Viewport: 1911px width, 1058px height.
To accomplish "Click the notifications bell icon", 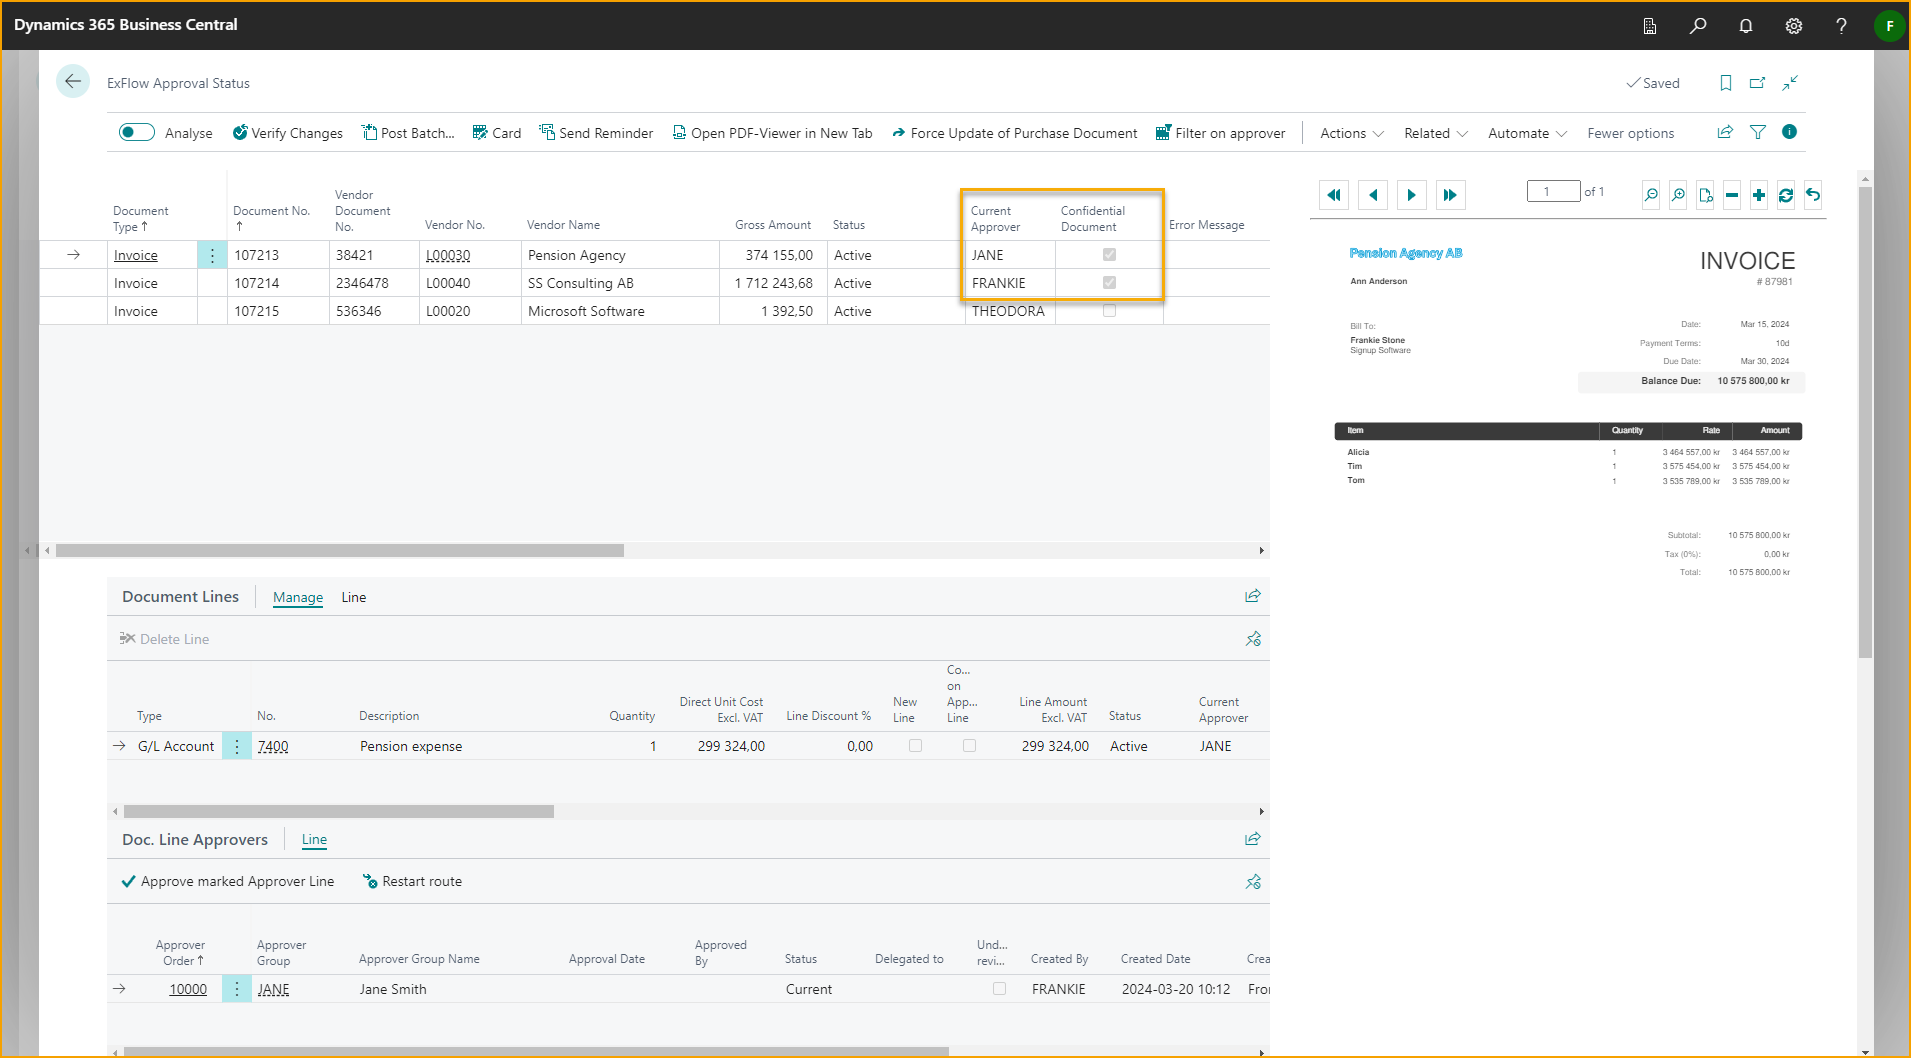I will (x=1746, y=25).
